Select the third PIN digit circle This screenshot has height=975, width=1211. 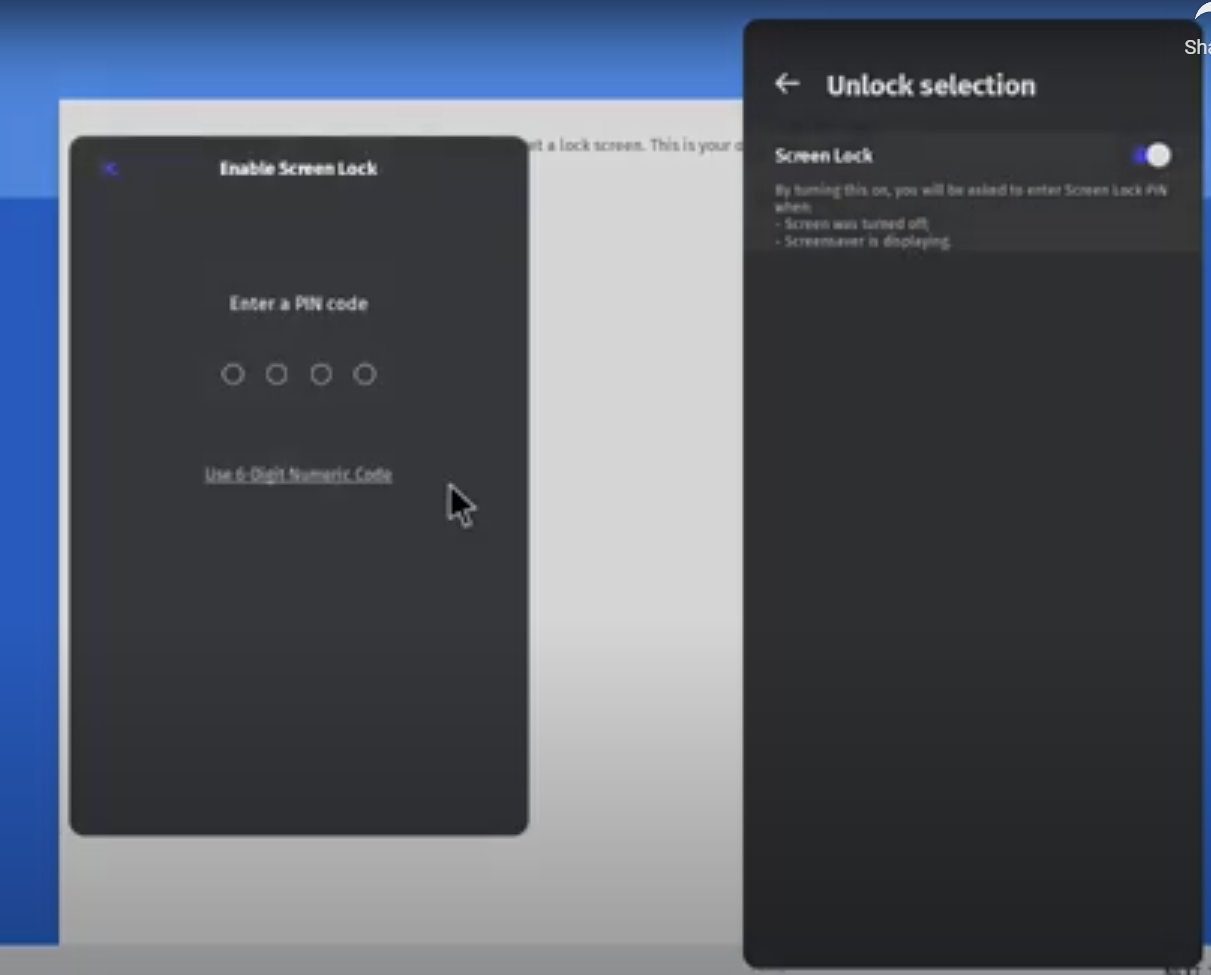[x=321, y=374]
